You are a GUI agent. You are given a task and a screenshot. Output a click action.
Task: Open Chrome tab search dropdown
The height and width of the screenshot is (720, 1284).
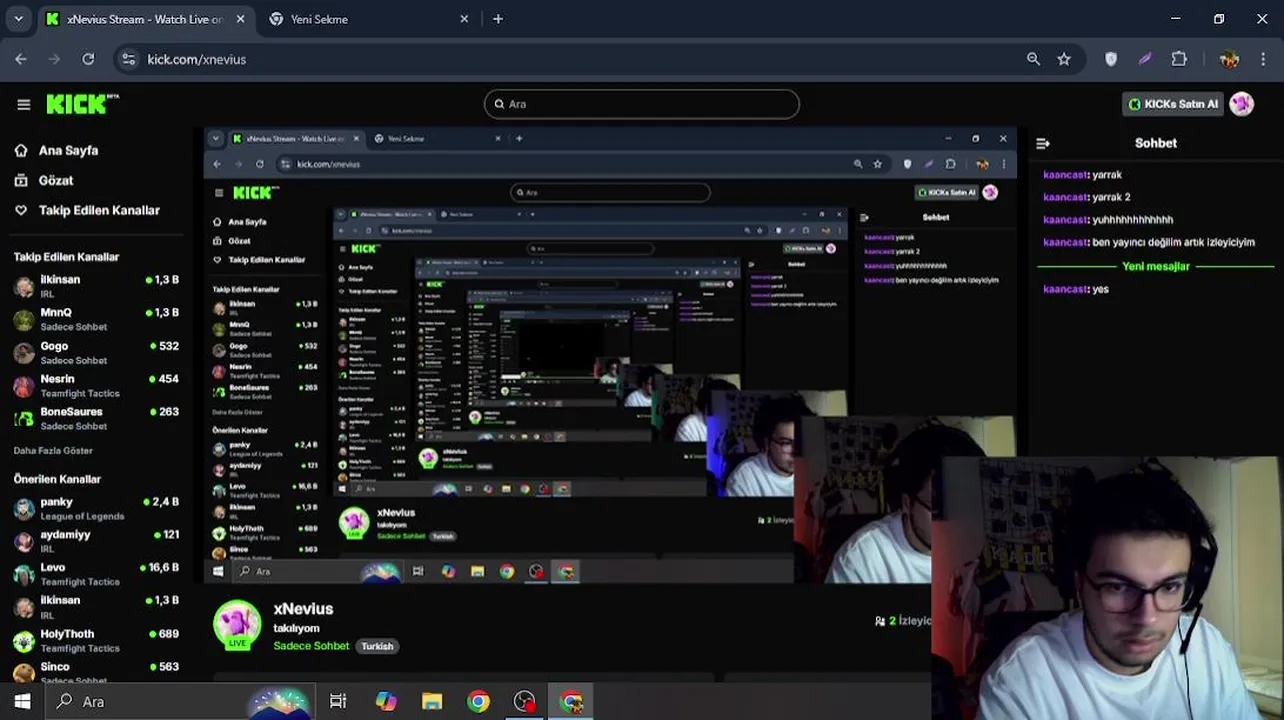click(x=18, y=19)
